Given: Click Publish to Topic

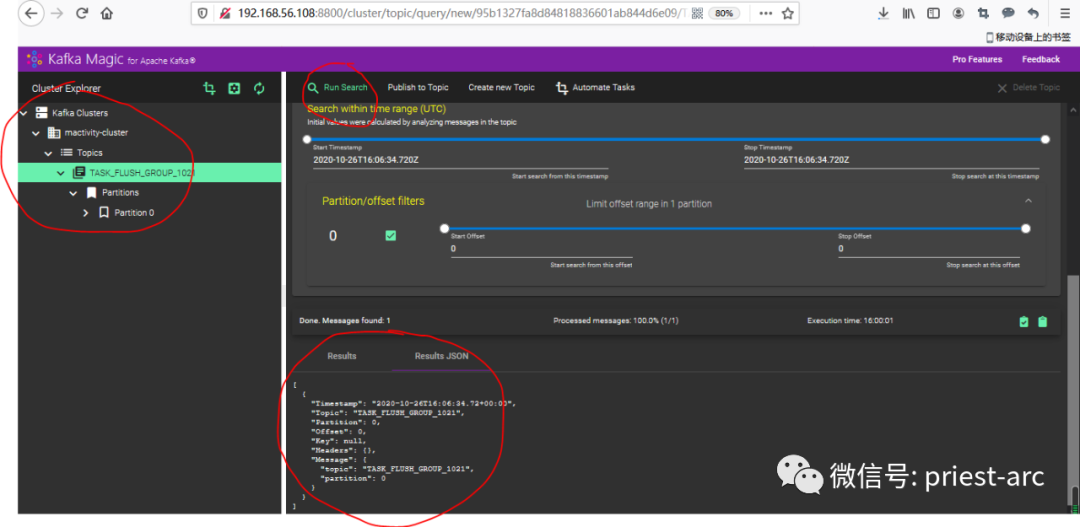Looking at the screenshot, I should (x=417, y=87).
